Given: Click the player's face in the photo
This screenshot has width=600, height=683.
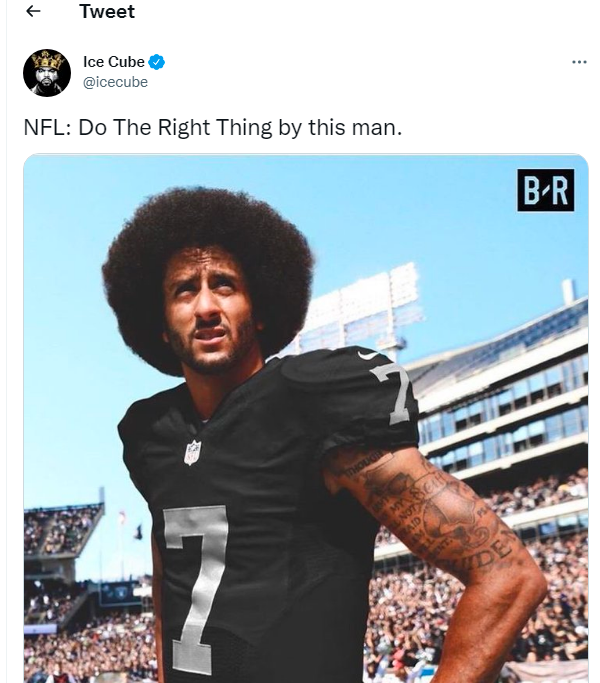Looking at the screenshot, I should 208,309.
